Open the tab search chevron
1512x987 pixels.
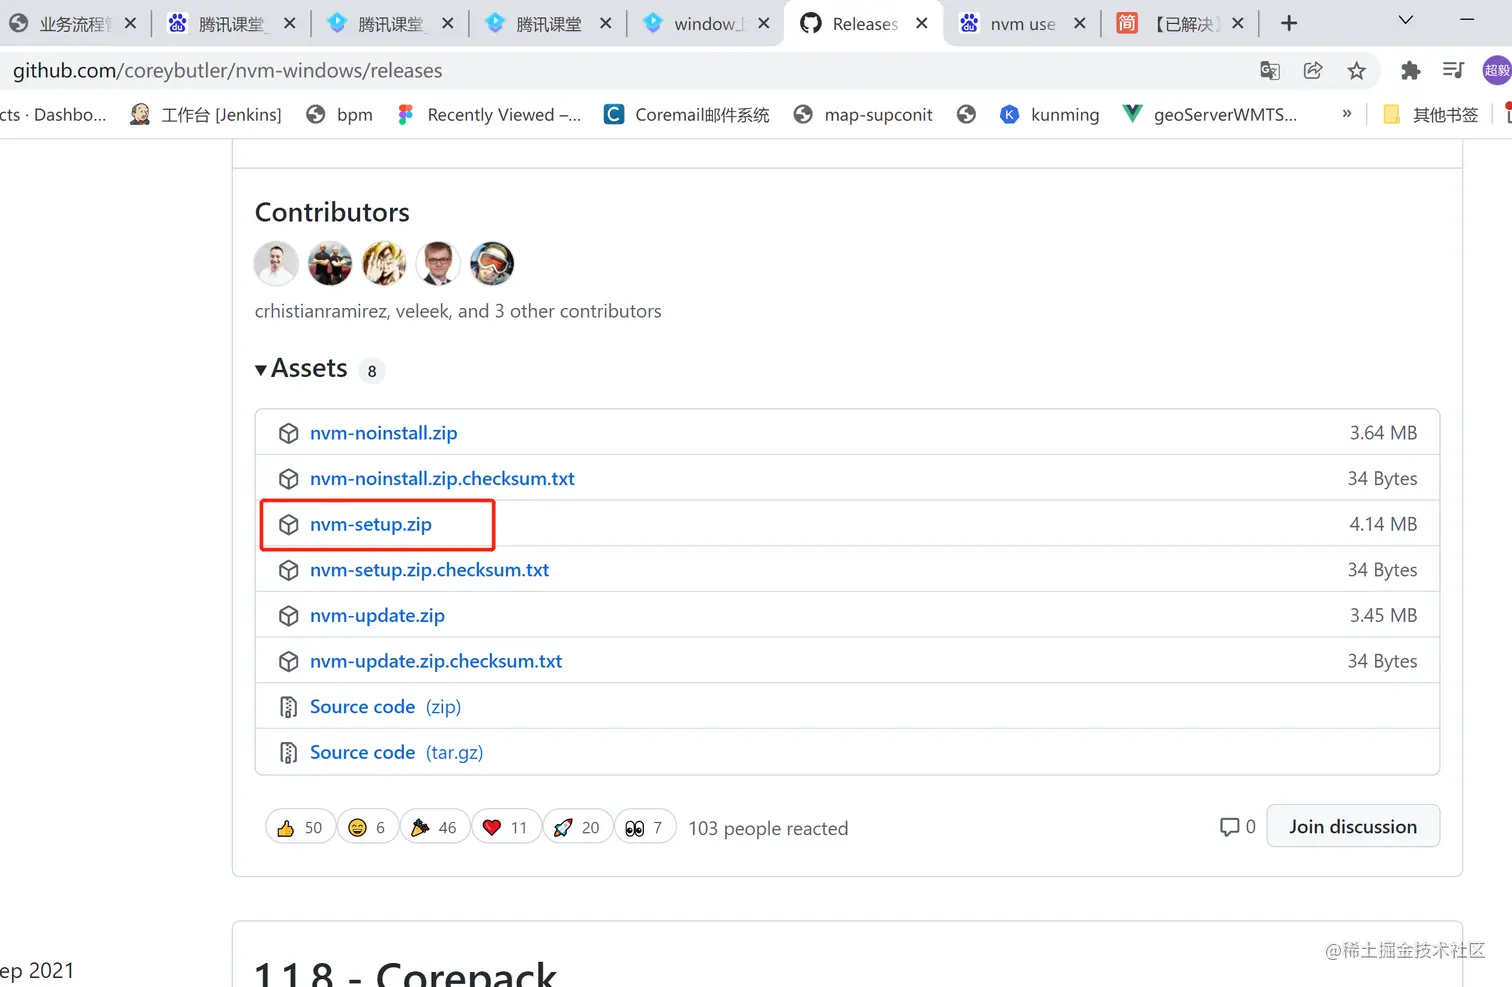tap(1405, 20)
